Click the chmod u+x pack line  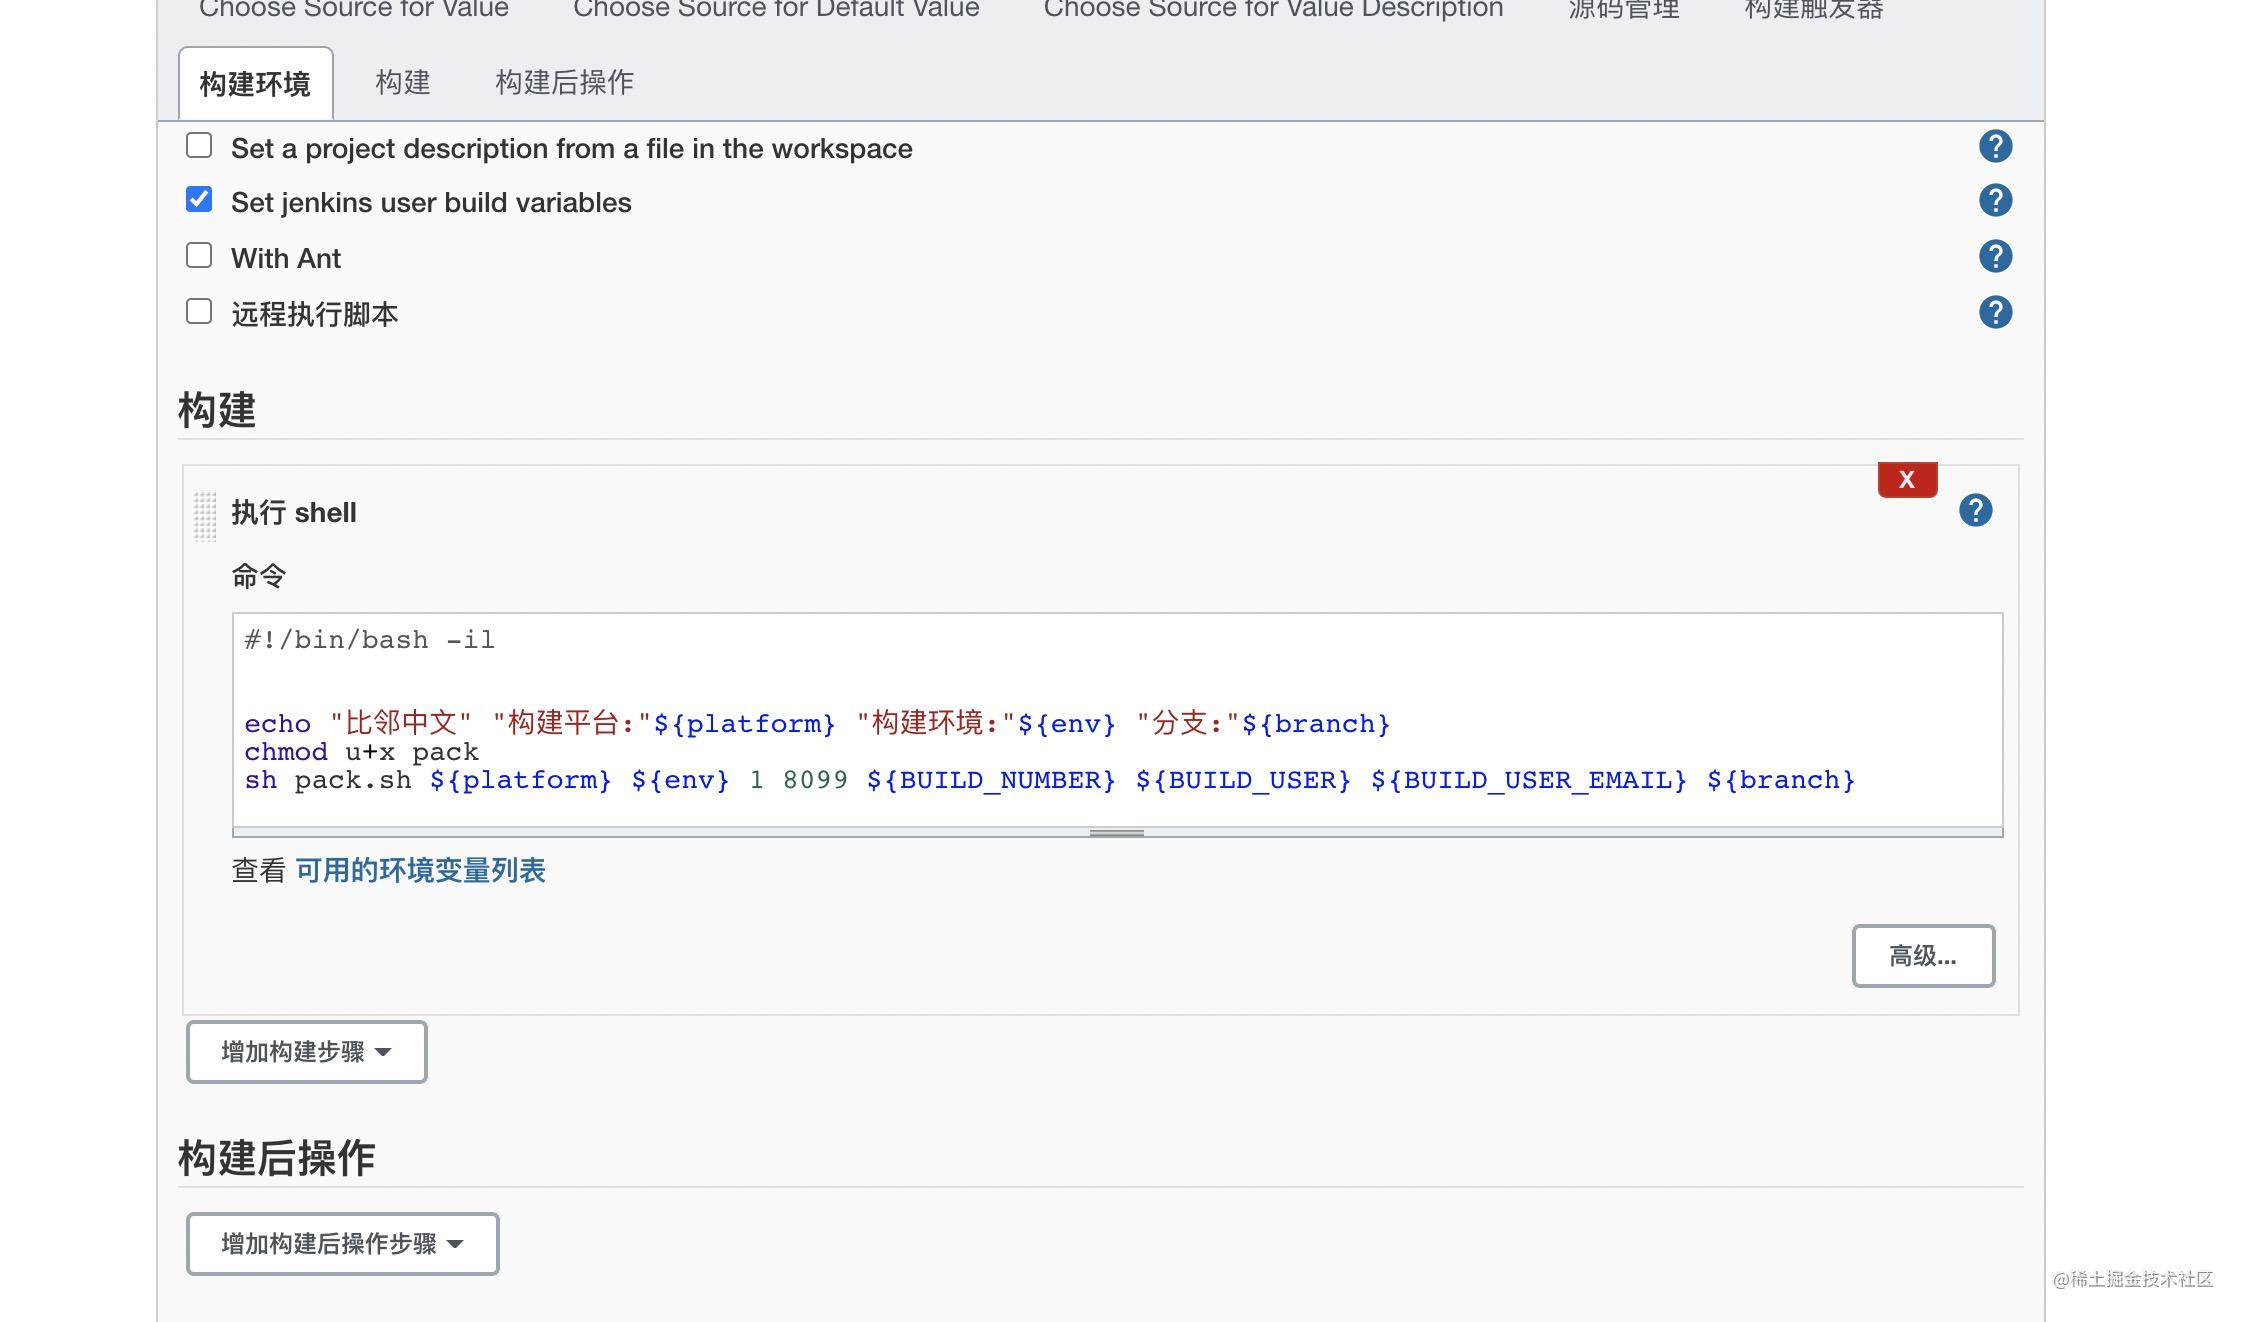pyautogui.click(x=361, y=752)
